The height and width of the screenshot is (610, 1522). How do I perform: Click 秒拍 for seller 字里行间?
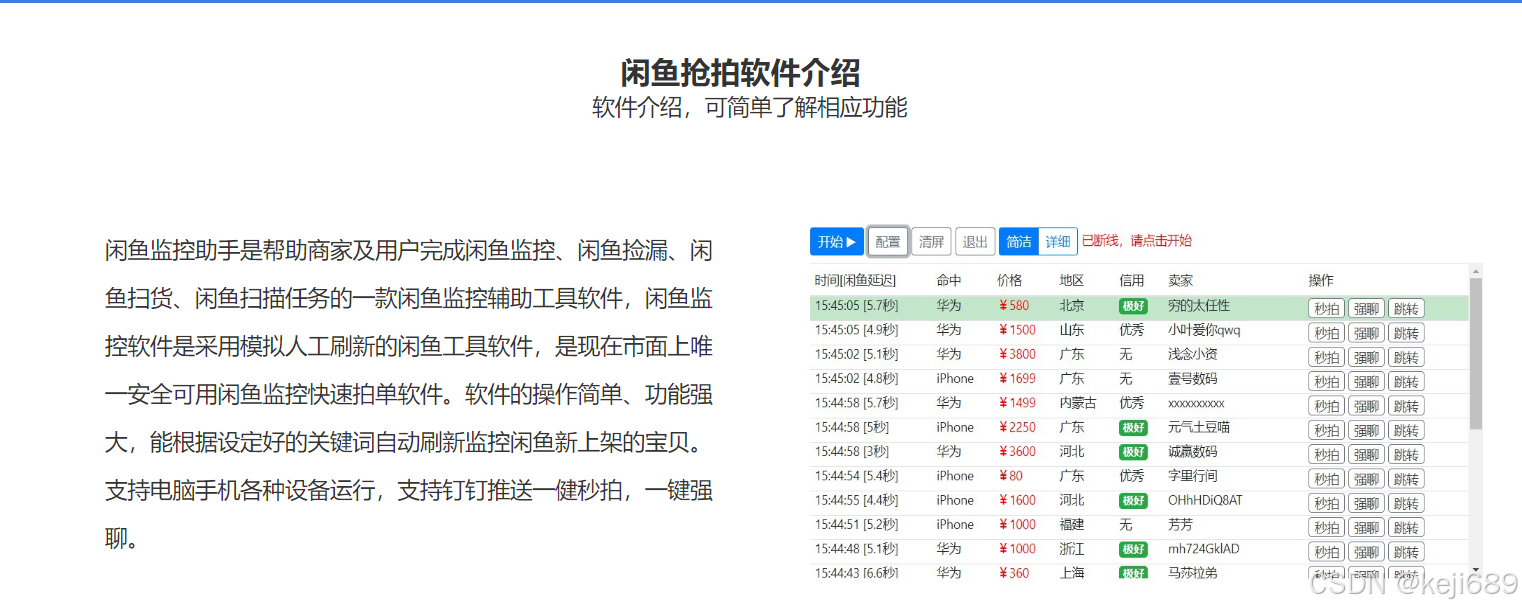coord(1327,479)
